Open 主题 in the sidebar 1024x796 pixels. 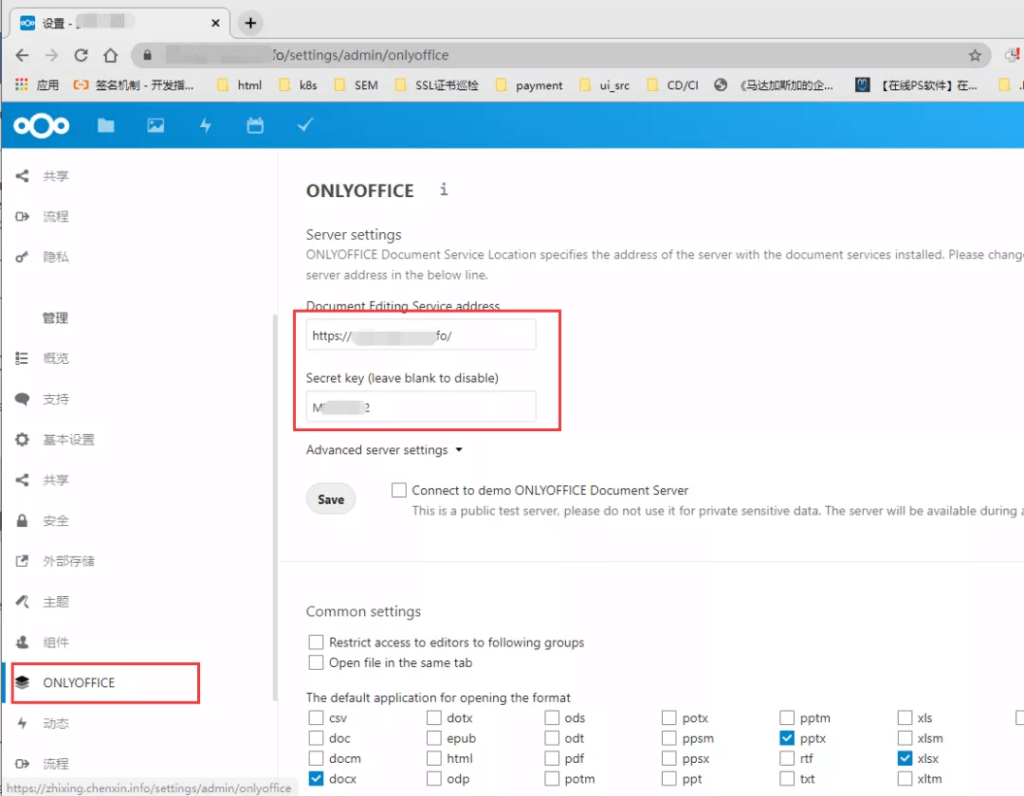(x=56, y=601)
